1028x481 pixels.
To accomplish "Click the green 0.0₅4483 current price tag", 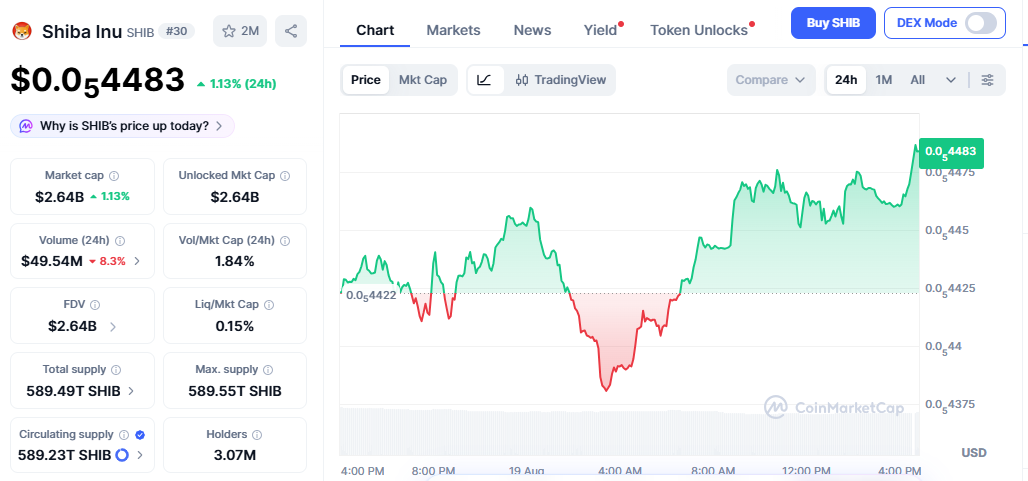I will pyautogui.click(x=951, y=152).
